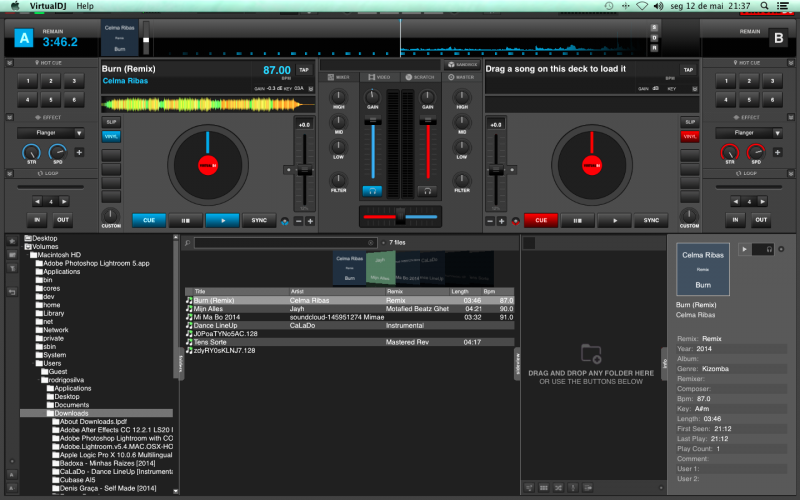This screenshot has width=800, height=500.
Task: Click the headphone cue button for deck A
Action: 372,190
